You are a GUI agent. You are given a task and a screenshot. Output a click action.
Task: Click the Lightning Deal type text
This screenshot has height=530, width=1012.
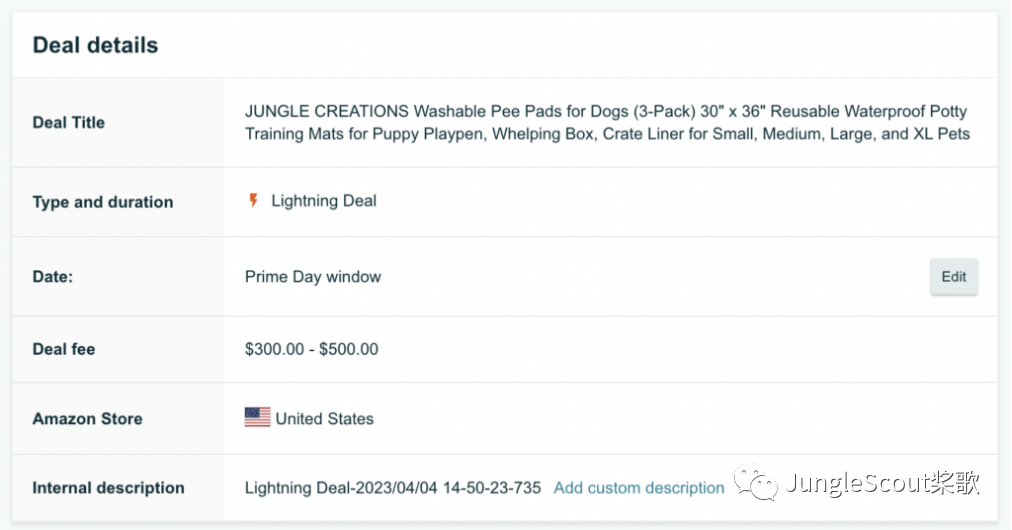click(x=324, y=201)
